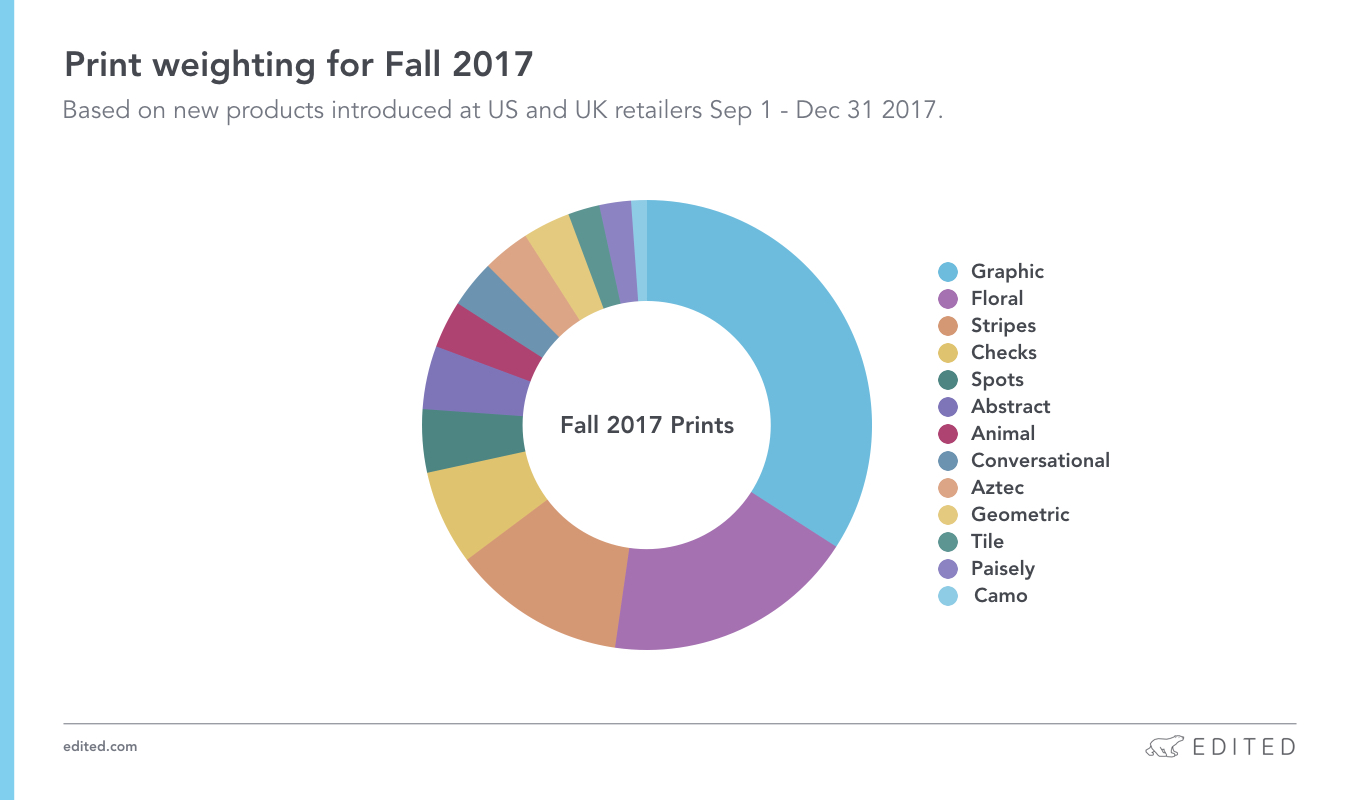The image size is (1360, 800).
Task: Click the Floral legend color dot
Action: [949, 299]
